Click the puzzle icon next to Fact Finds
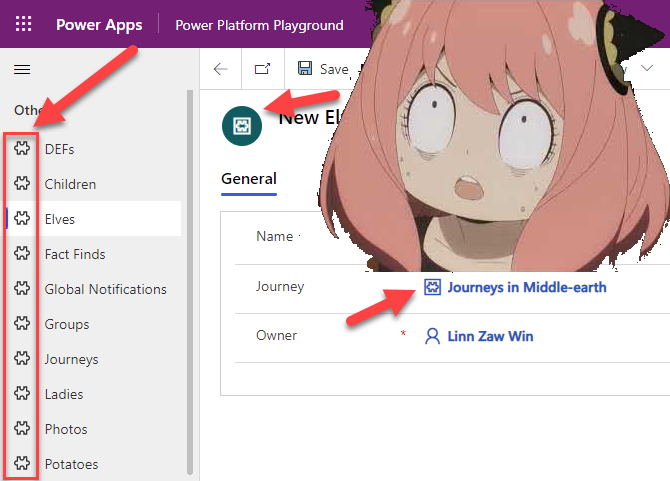Viewport: 670px width, 481px height. tap(22, 254)
